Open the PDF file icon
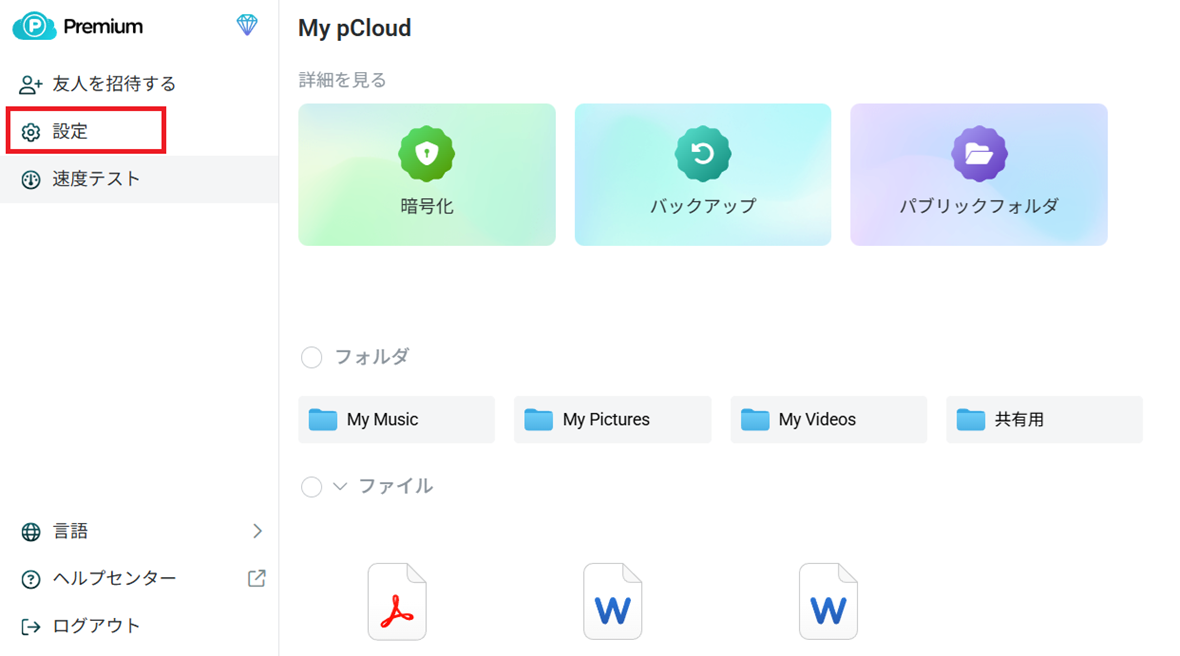The width and height of the screenshot is (1180, 656). pyautogui.click(x=397, y=602)
